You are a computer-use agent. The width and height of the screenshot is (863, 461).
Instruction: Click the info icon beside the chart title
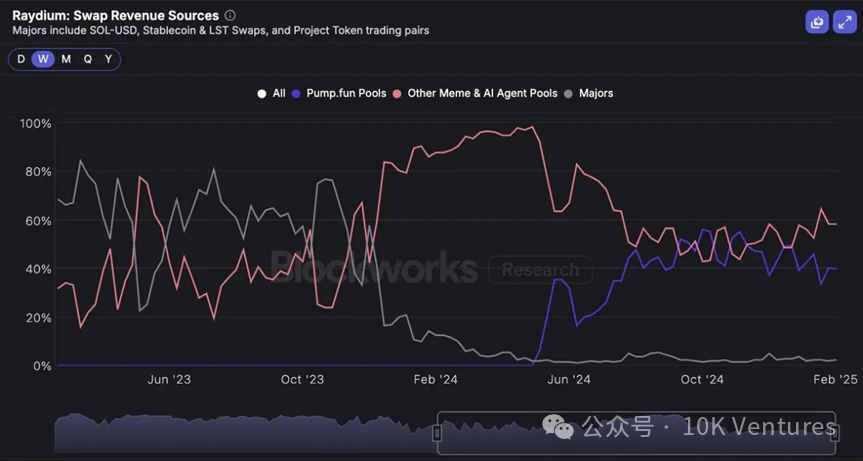coord(230,16)
